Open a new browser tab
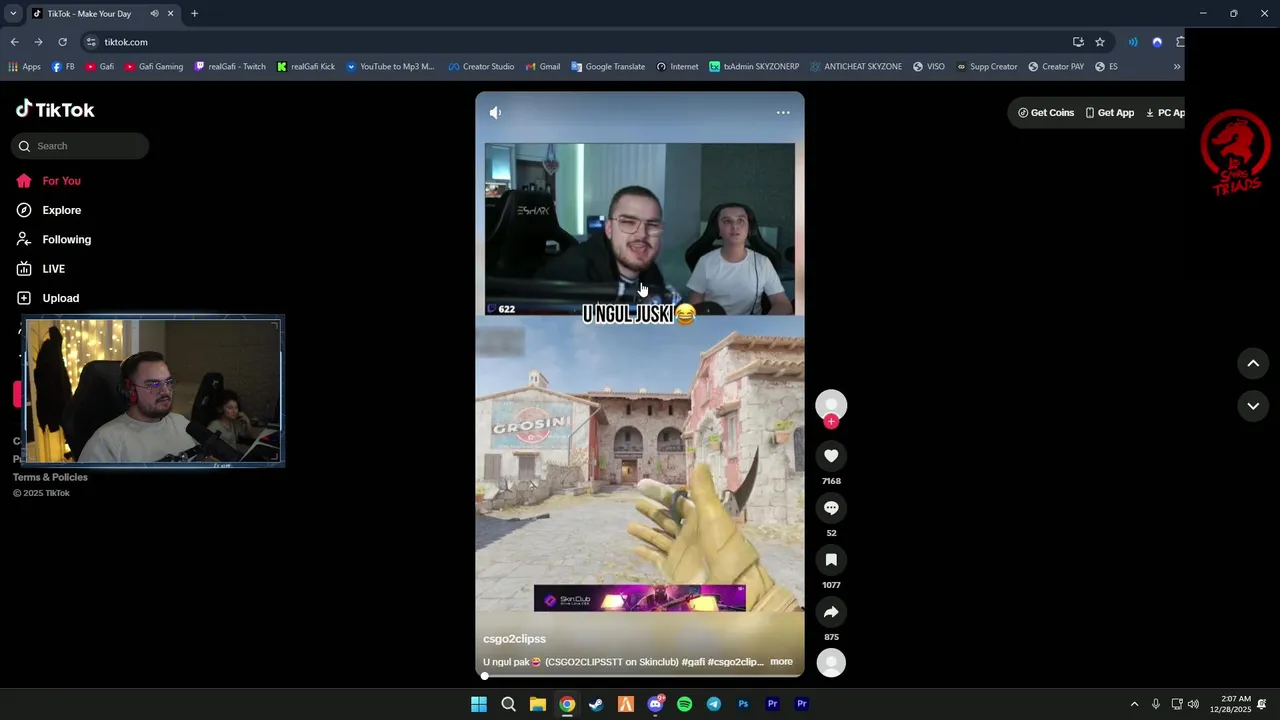The height and width of the screenshot is (720, 1280). point(194,14)
